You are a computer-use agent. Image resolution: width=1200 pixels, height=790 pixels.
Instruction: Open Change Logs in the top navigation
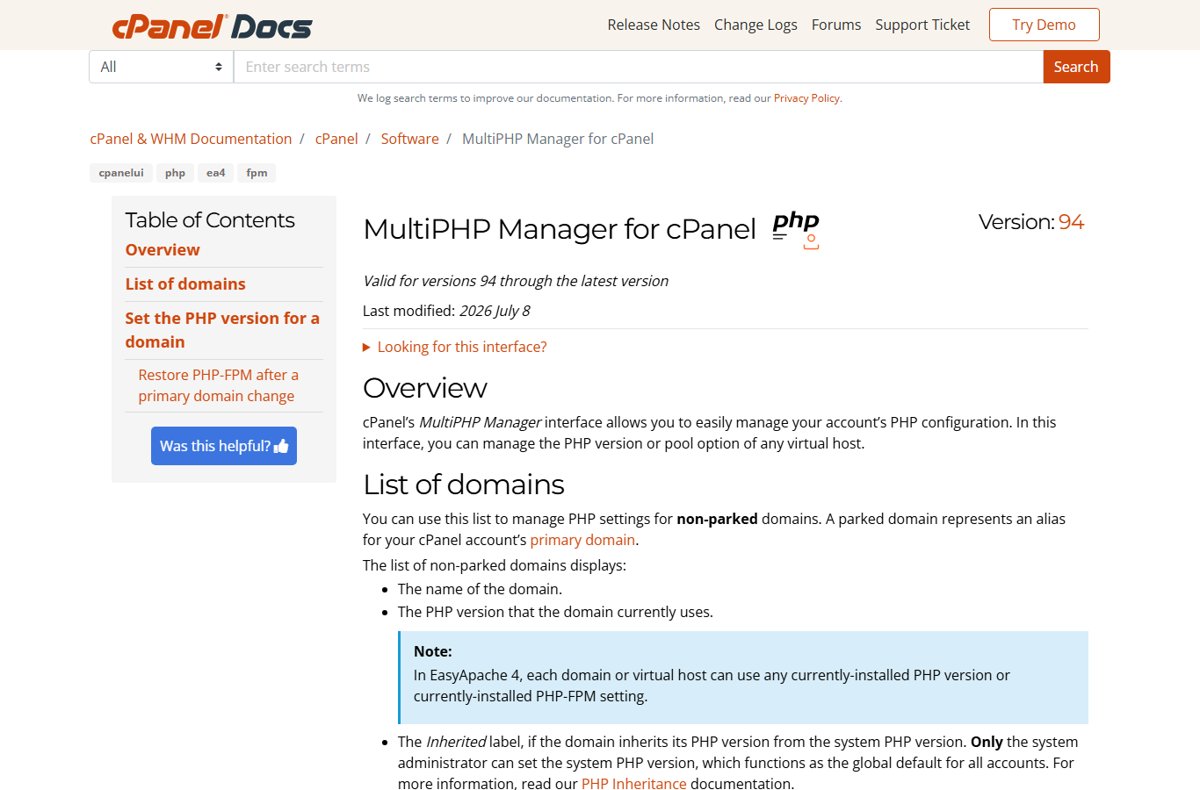pyautogui.click(x=756, y=25)
